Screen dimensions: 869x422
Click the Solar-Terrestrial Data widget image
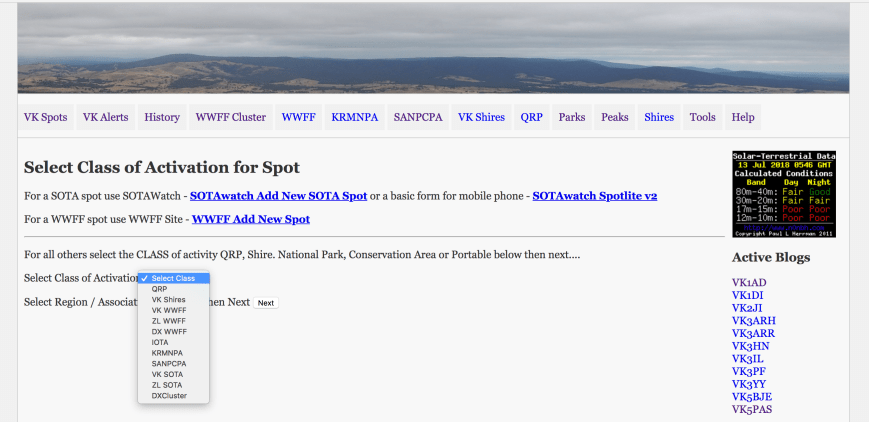coord(783,194)
